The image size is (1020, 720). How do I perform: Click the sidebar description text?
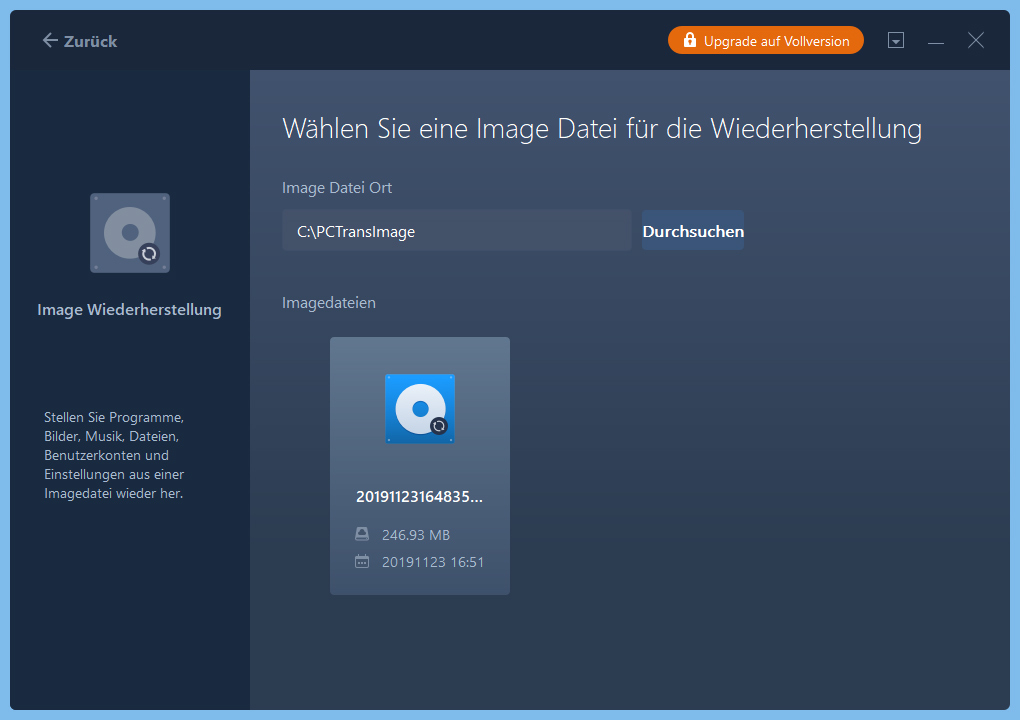[x=114, y=456]
